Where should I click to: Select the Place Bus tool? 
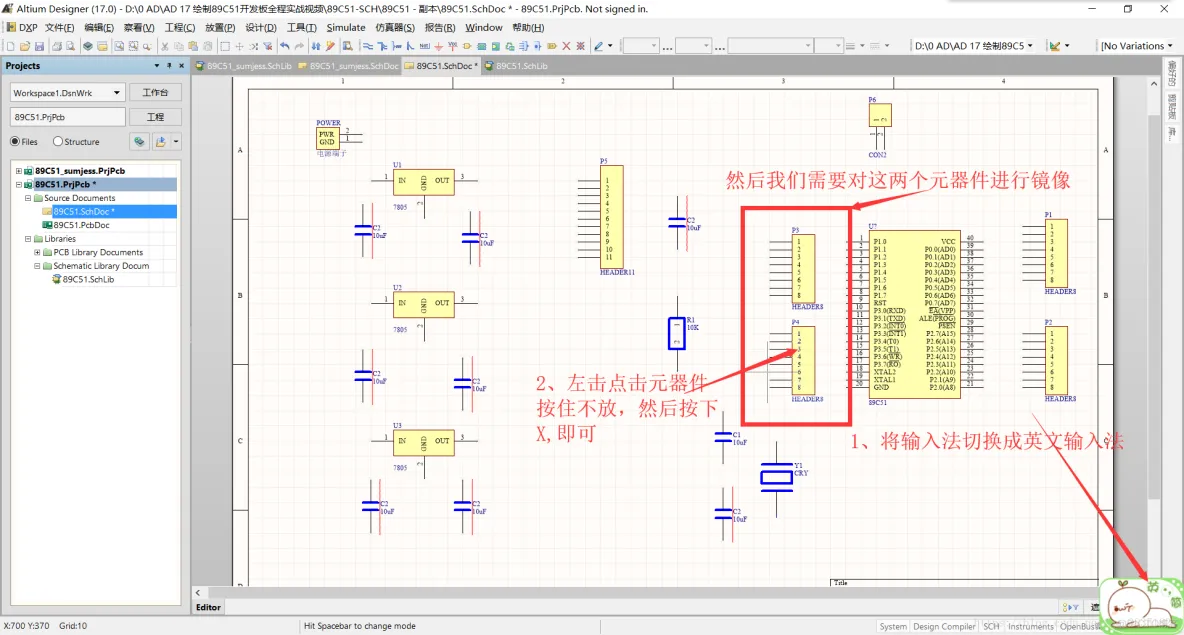tap(382, 46)
